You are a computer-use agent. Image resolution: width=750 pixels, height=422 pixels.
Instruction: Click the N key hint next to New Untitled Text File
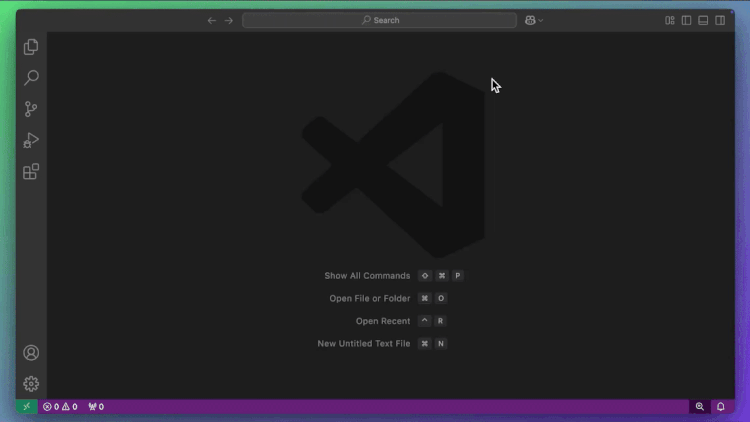click(x=441, y=344)
